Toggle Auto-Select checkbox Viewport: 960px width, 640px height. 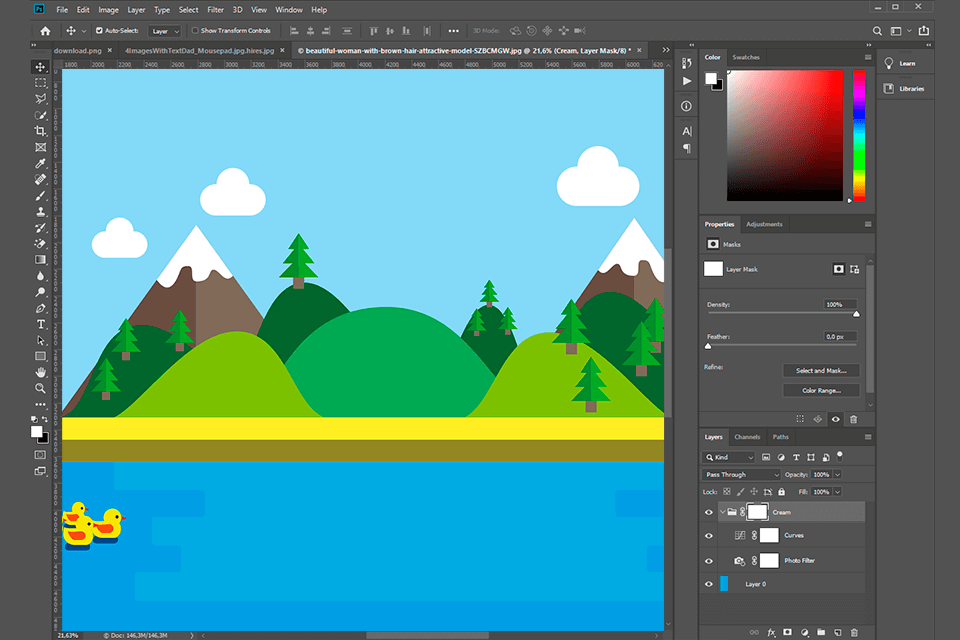[x=99, y=31]
